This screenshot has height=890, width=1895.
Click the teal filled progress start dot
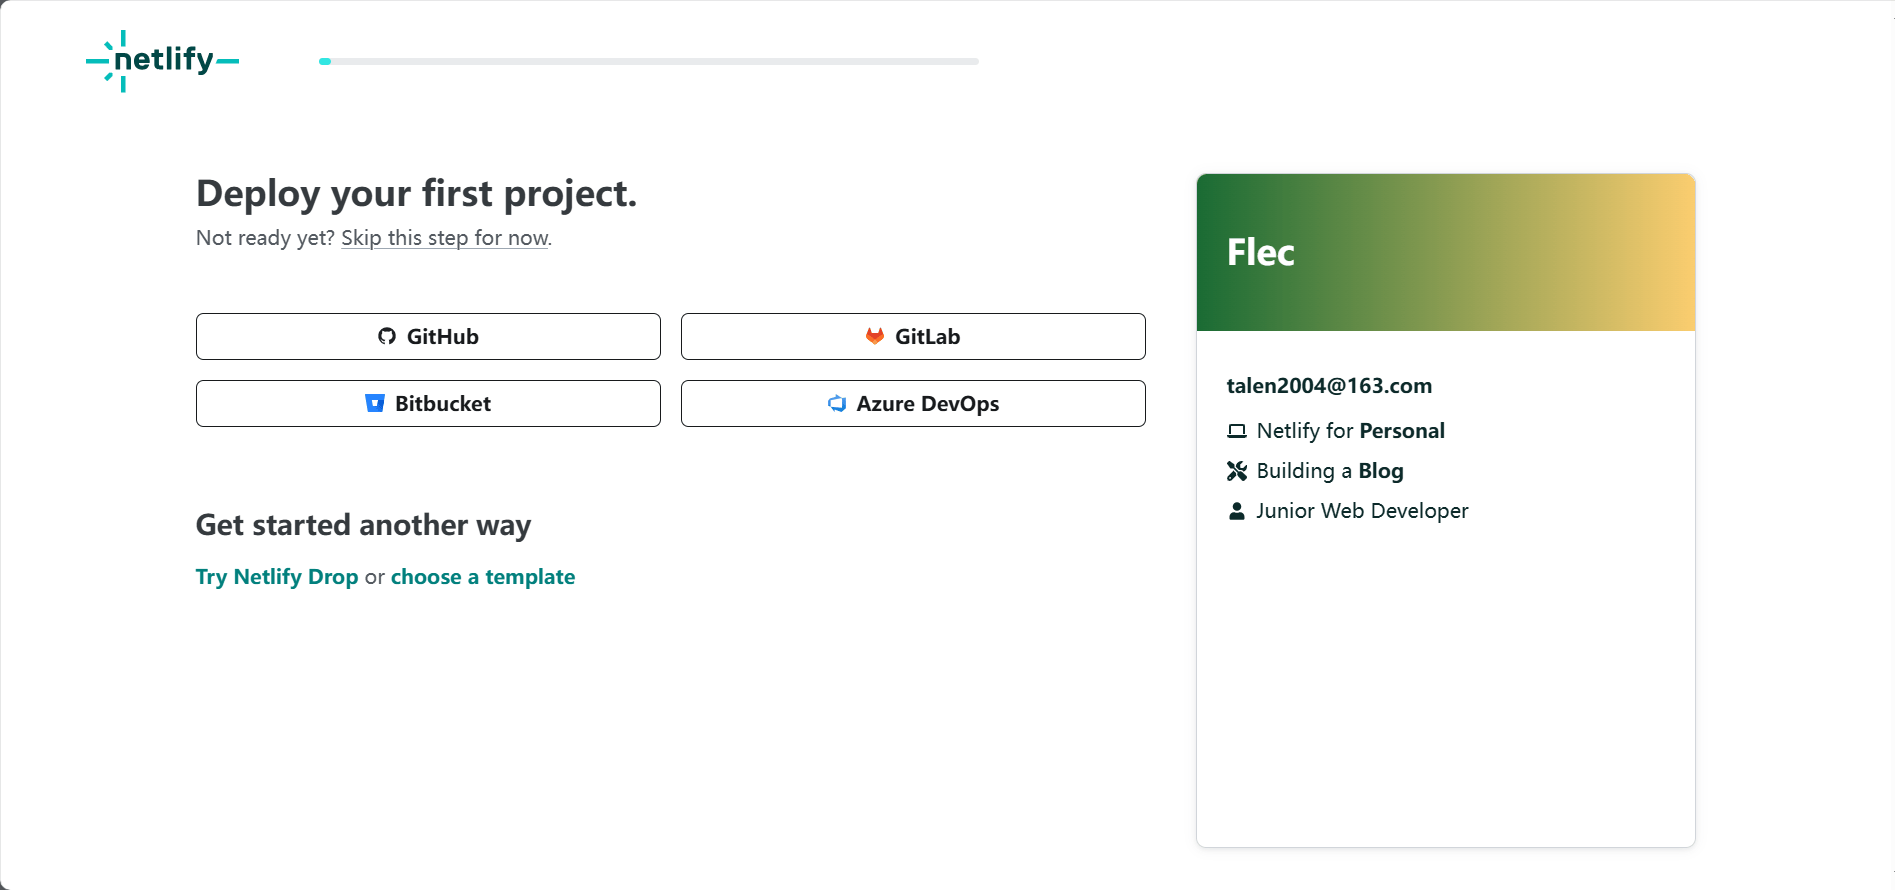[x=325, y=62]
